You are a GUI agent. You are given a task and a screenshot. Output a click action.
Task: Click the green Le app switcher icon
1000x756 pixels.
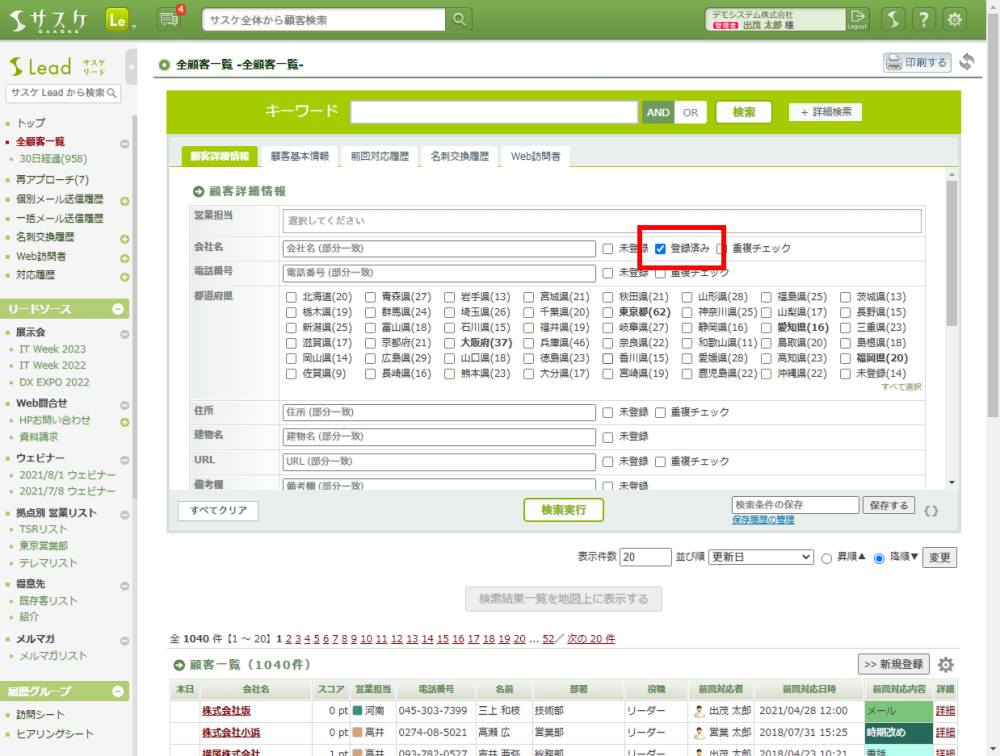(117, 19)
